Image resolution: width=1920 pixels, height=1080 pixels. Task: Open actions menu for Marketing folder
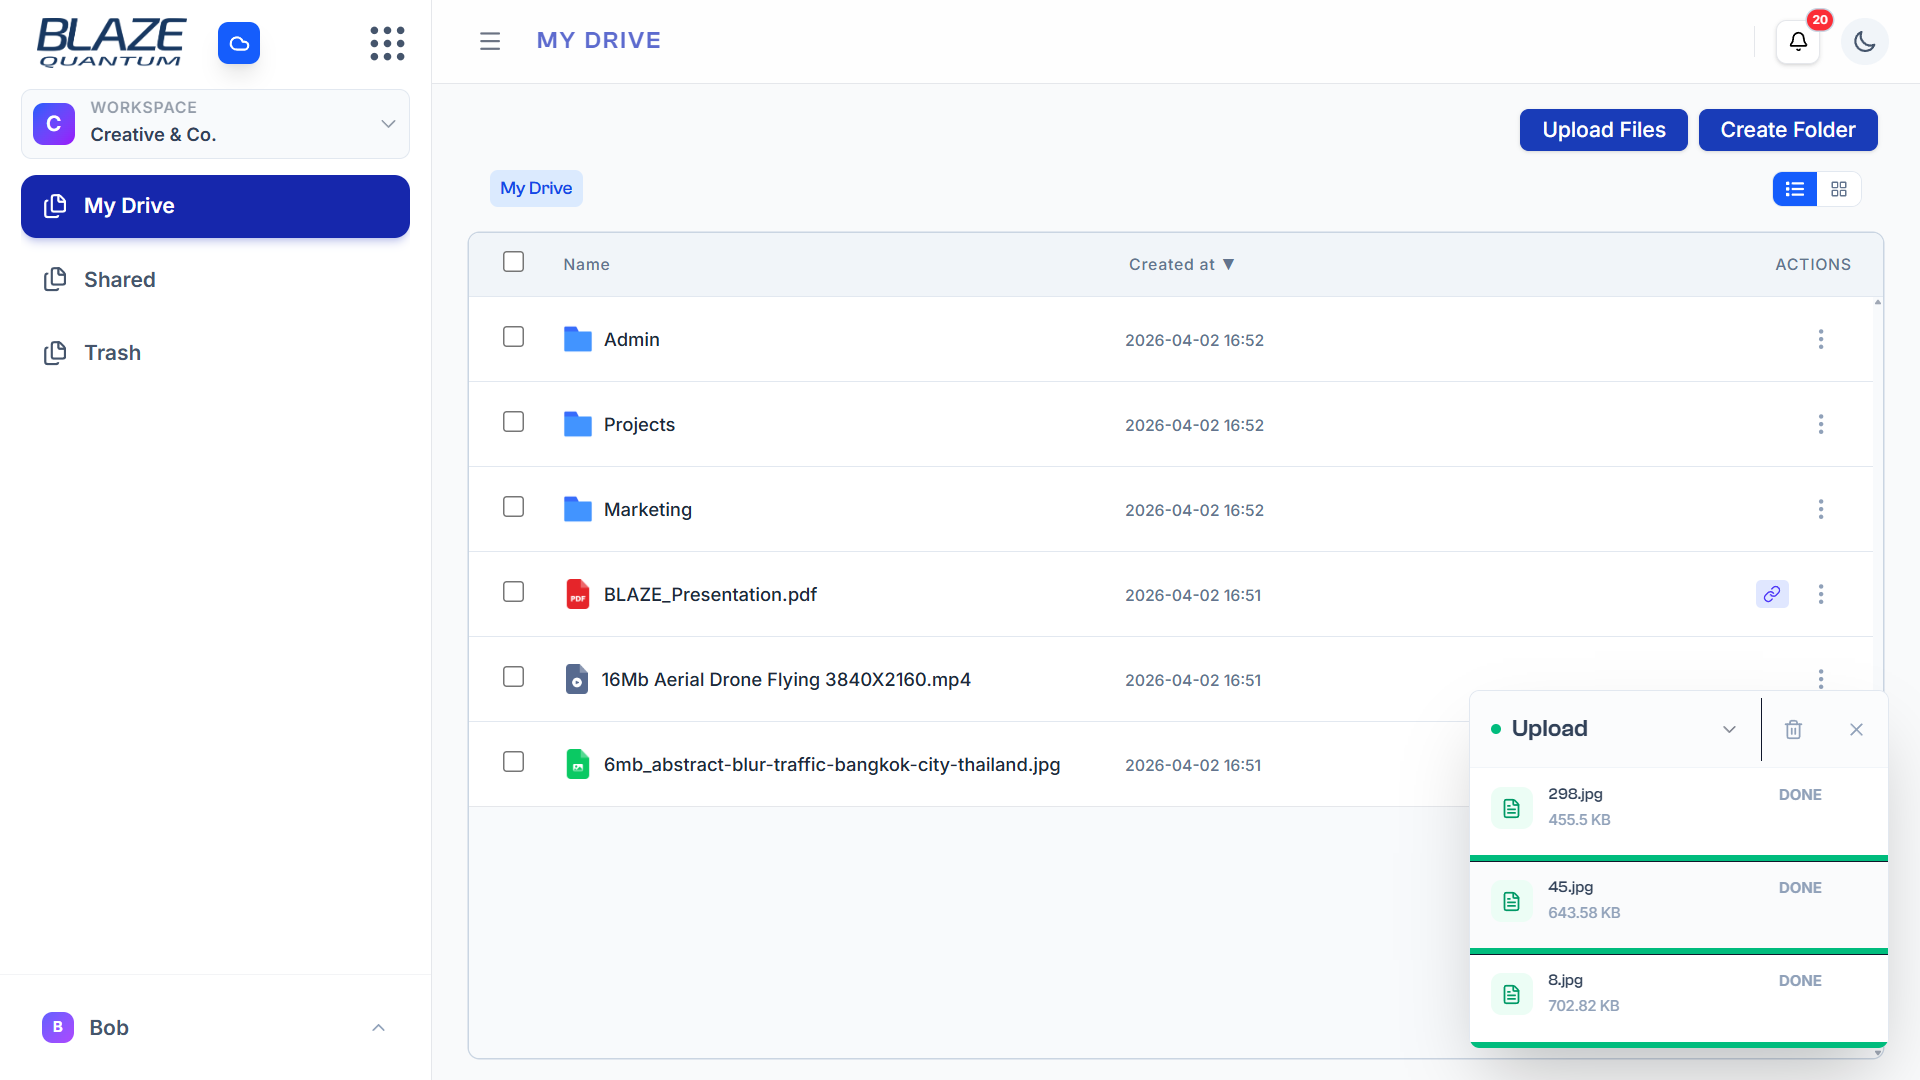pos(1821,509)
